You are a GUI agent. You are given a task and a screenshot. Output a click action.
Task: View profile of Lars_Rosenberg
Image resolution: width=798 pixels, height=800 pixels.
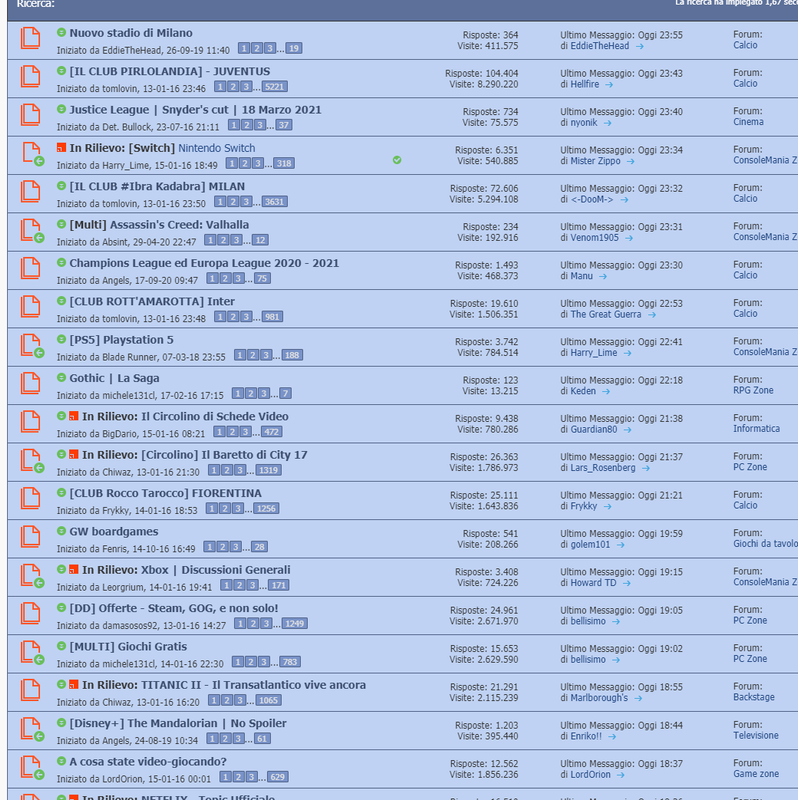pos(603,468)
